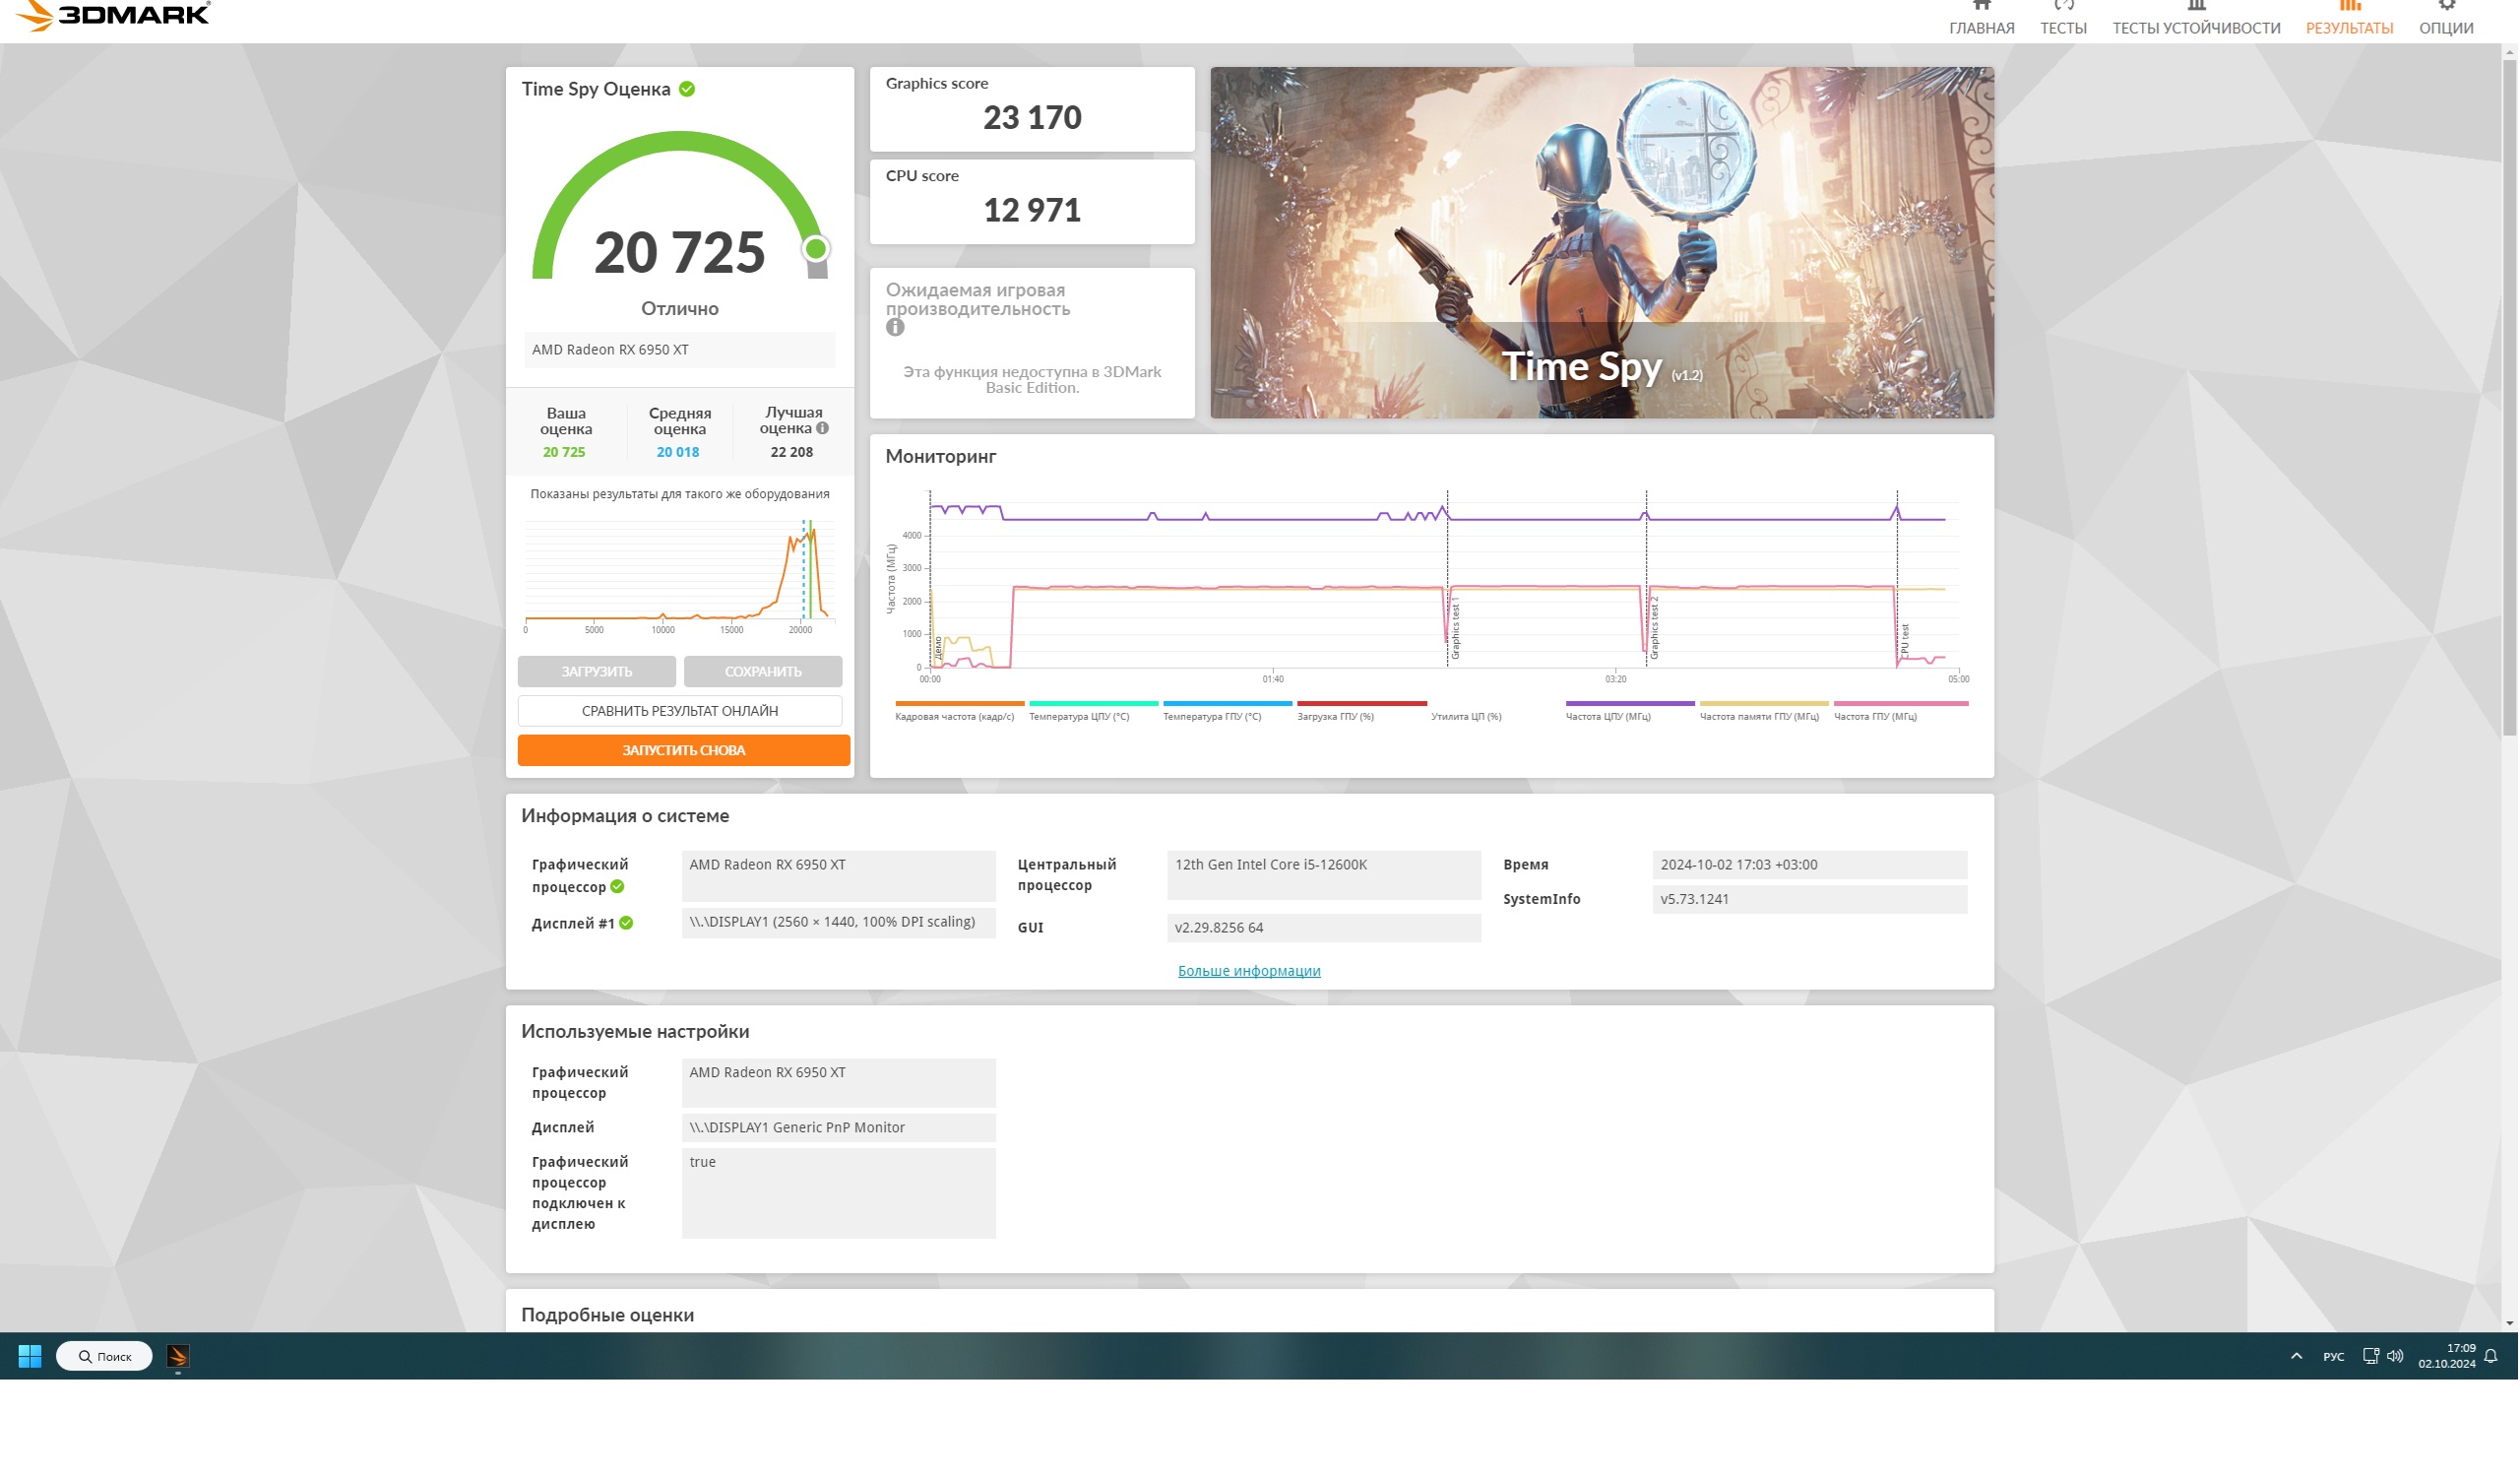Open the Windows Start menu
The width and height of the screenshot is (2520, 1477).
30,1357
